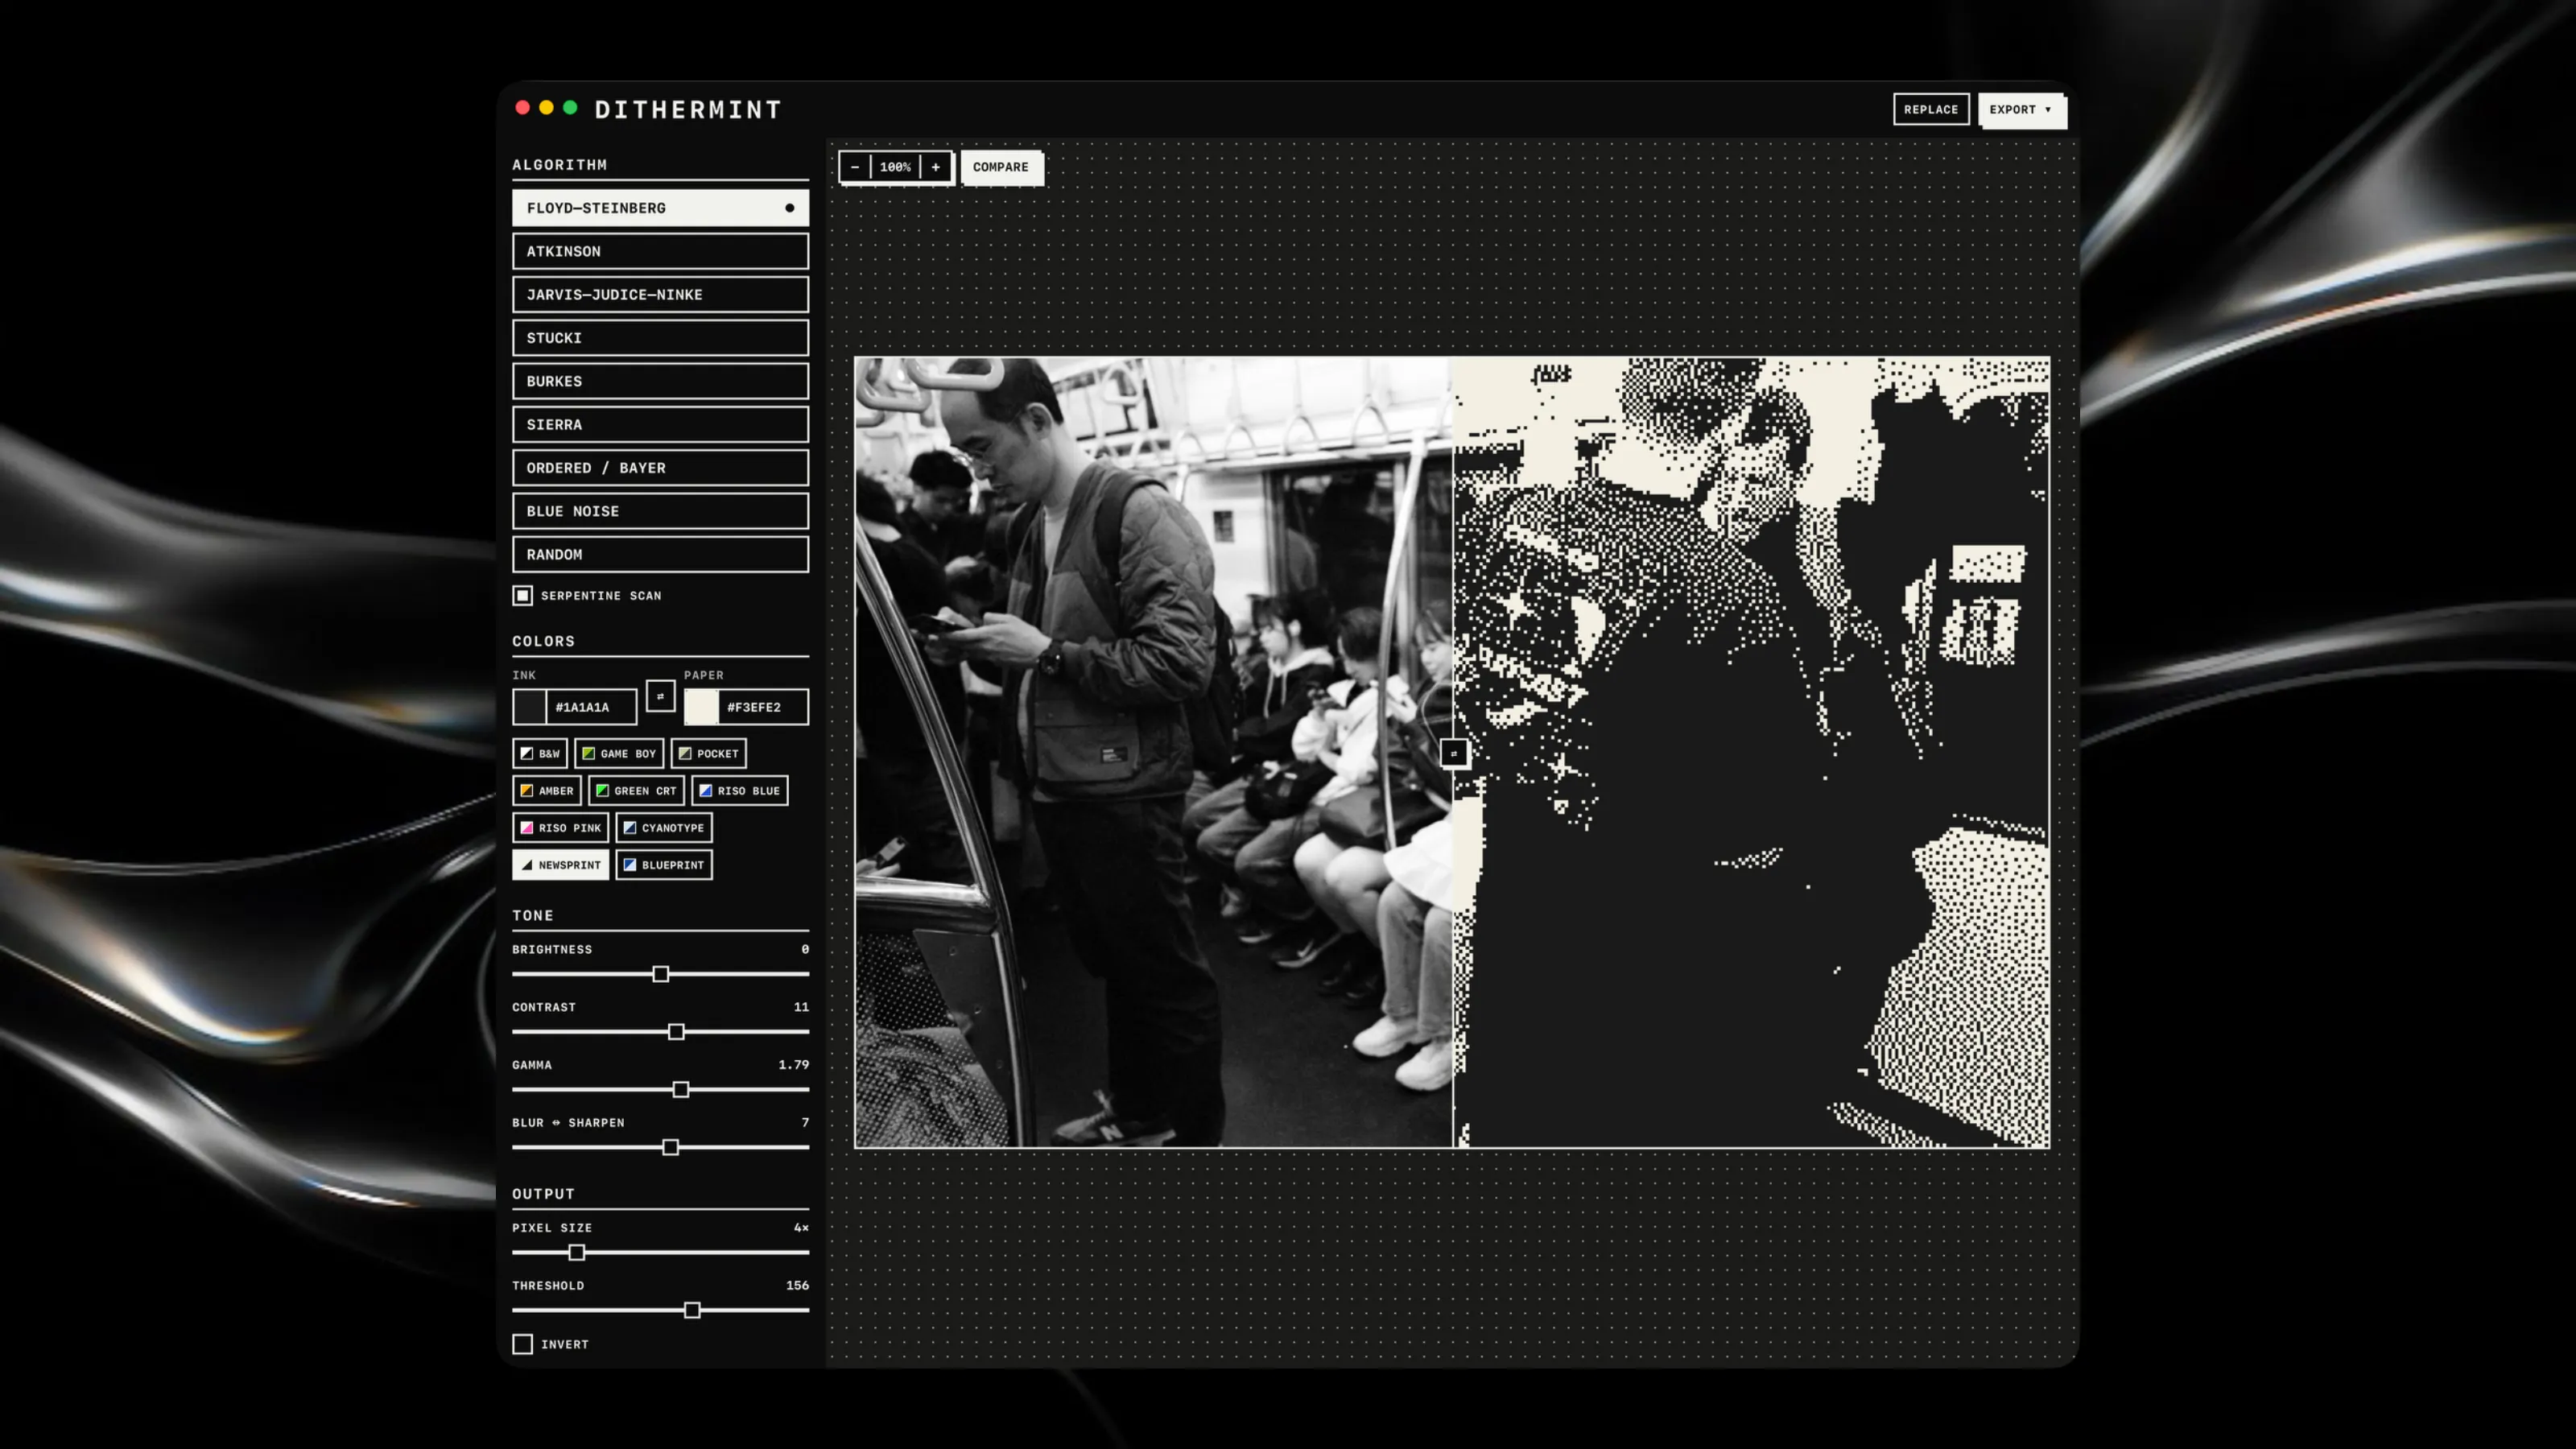Click the Brightness slider handle

click(660, 973)
